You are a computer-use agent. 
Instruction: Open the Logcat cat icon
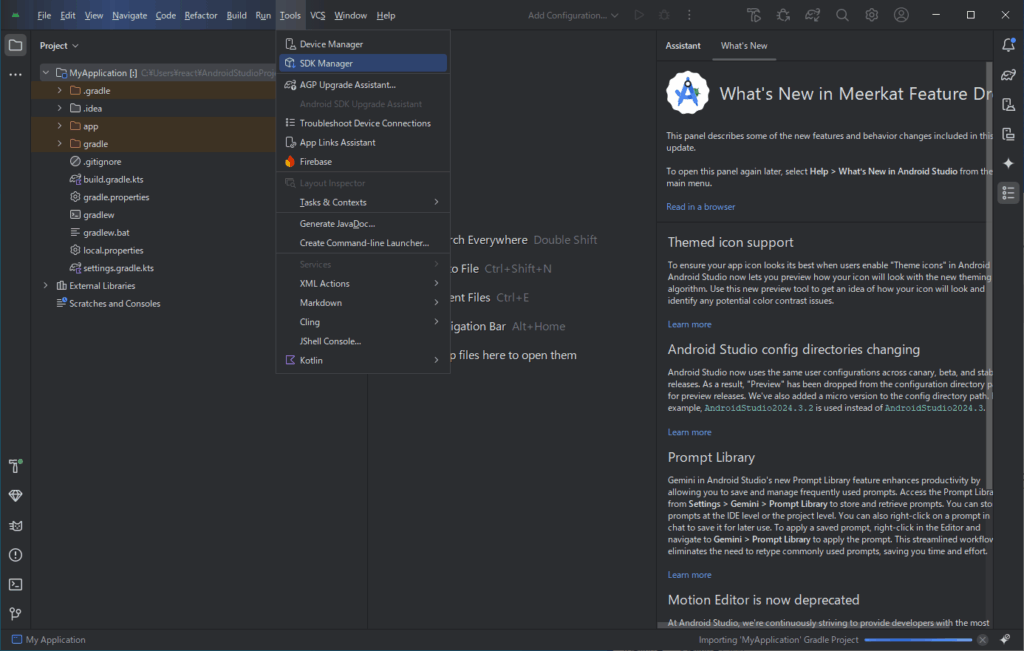16,526
